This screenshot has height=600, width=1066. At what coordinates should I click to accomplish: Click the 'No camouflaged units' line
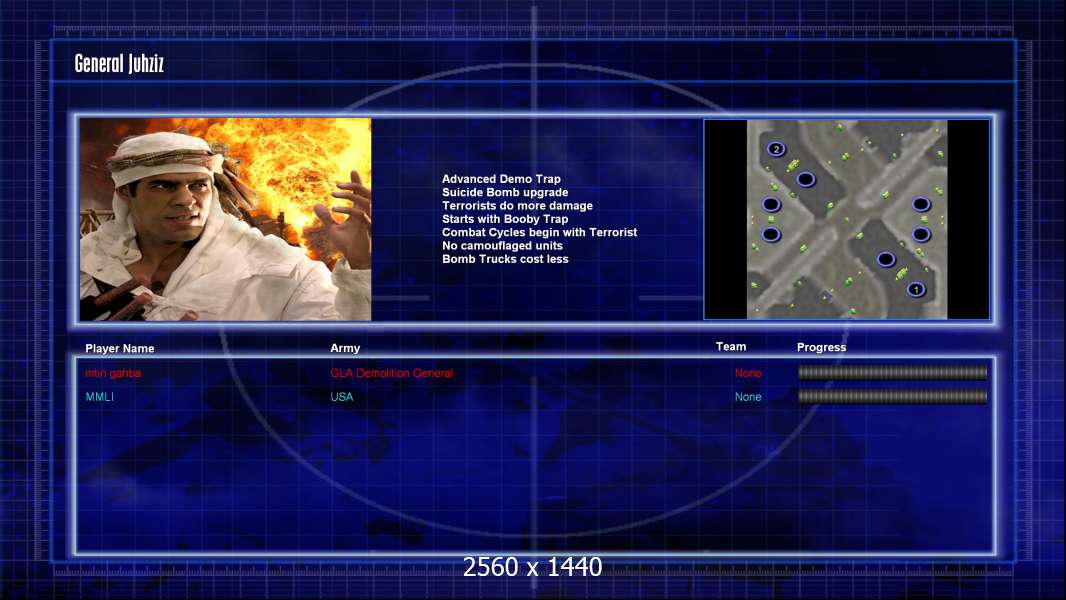pyautogui.click(x=502, y=245)
